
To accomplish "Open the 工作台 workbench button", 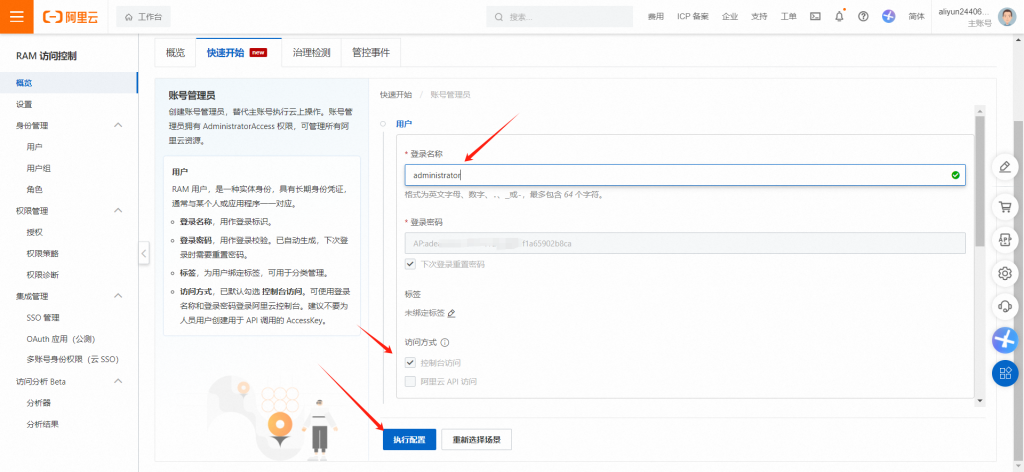I will point(143,17).
